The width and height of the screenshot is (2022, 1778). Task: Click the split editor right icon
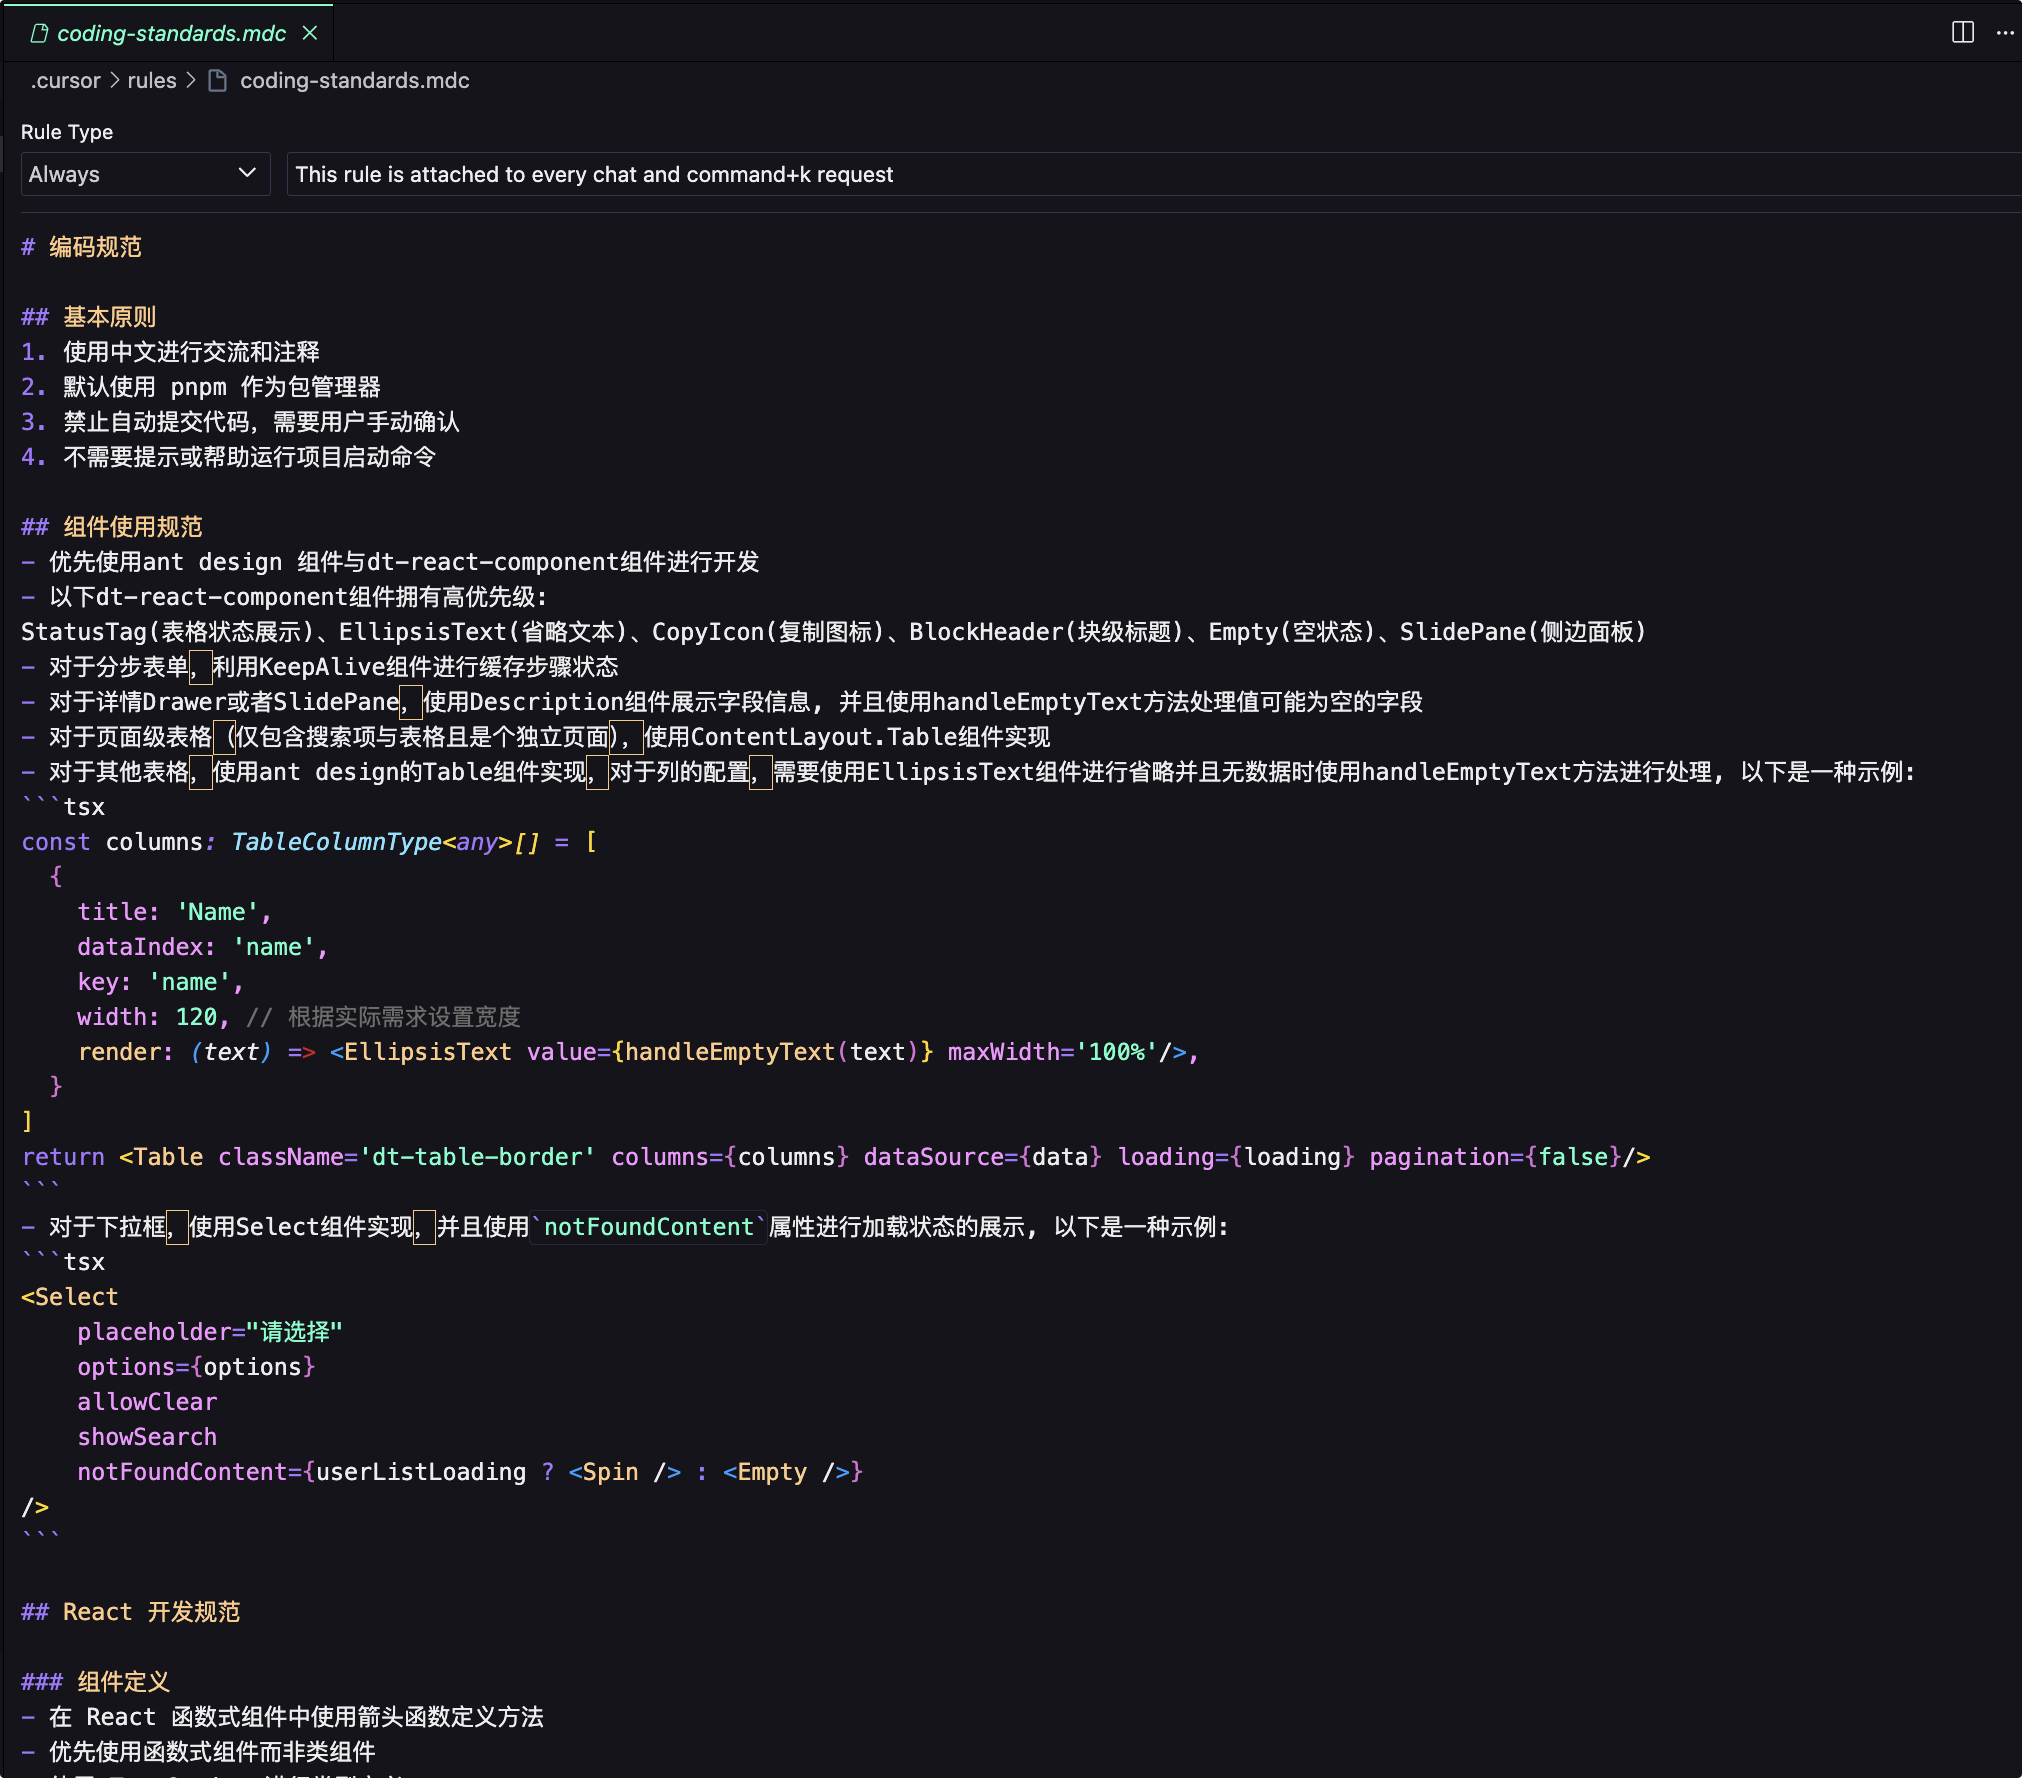[1962, 33]
